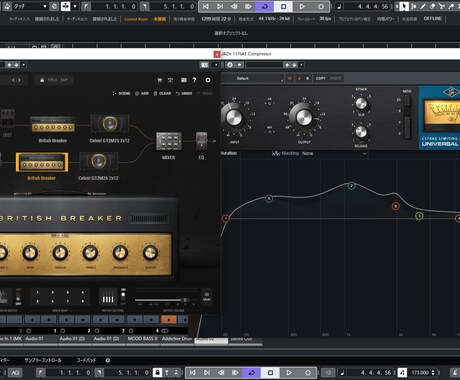Select the lower Celest G12M25 2x12 cabinet
Viewport: 460px width, 380px height.
(x=98, y=162)
